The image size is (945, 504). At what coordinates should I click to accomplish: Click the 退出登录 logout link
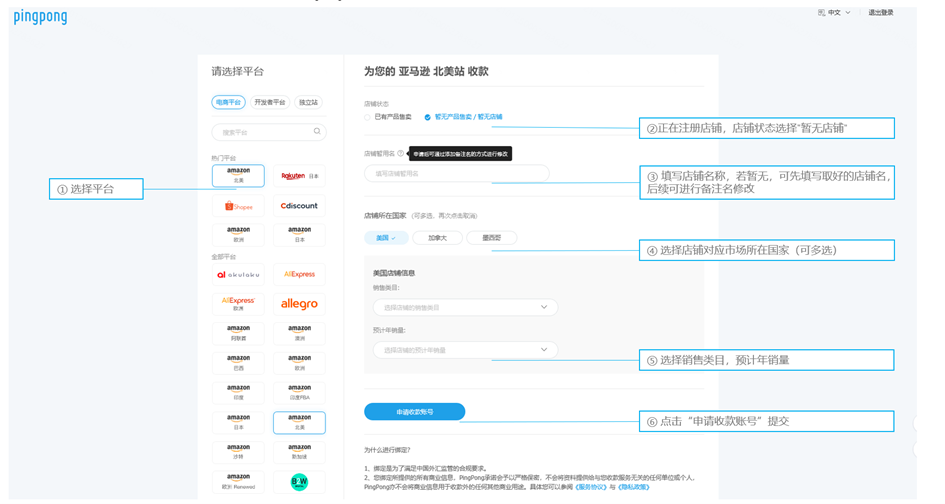tap(881, 12)
